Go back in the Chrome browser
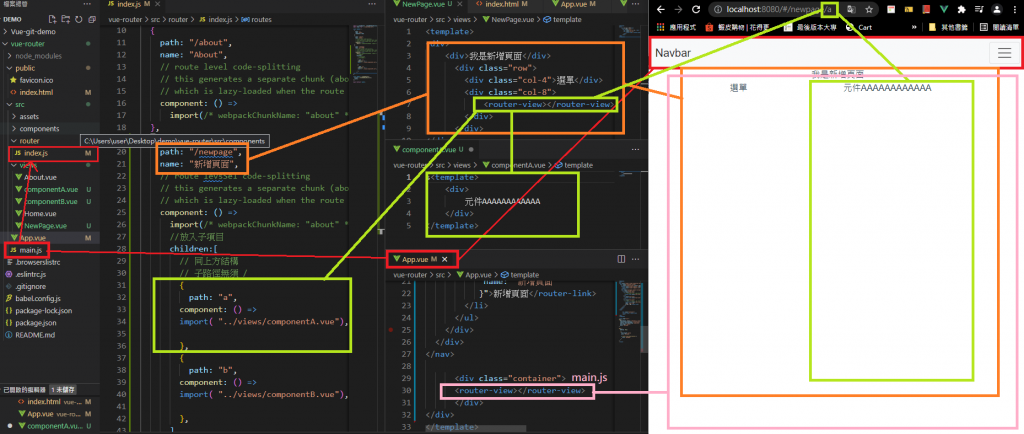Screen dimensions: 1024x434 (x=660, y=10)
